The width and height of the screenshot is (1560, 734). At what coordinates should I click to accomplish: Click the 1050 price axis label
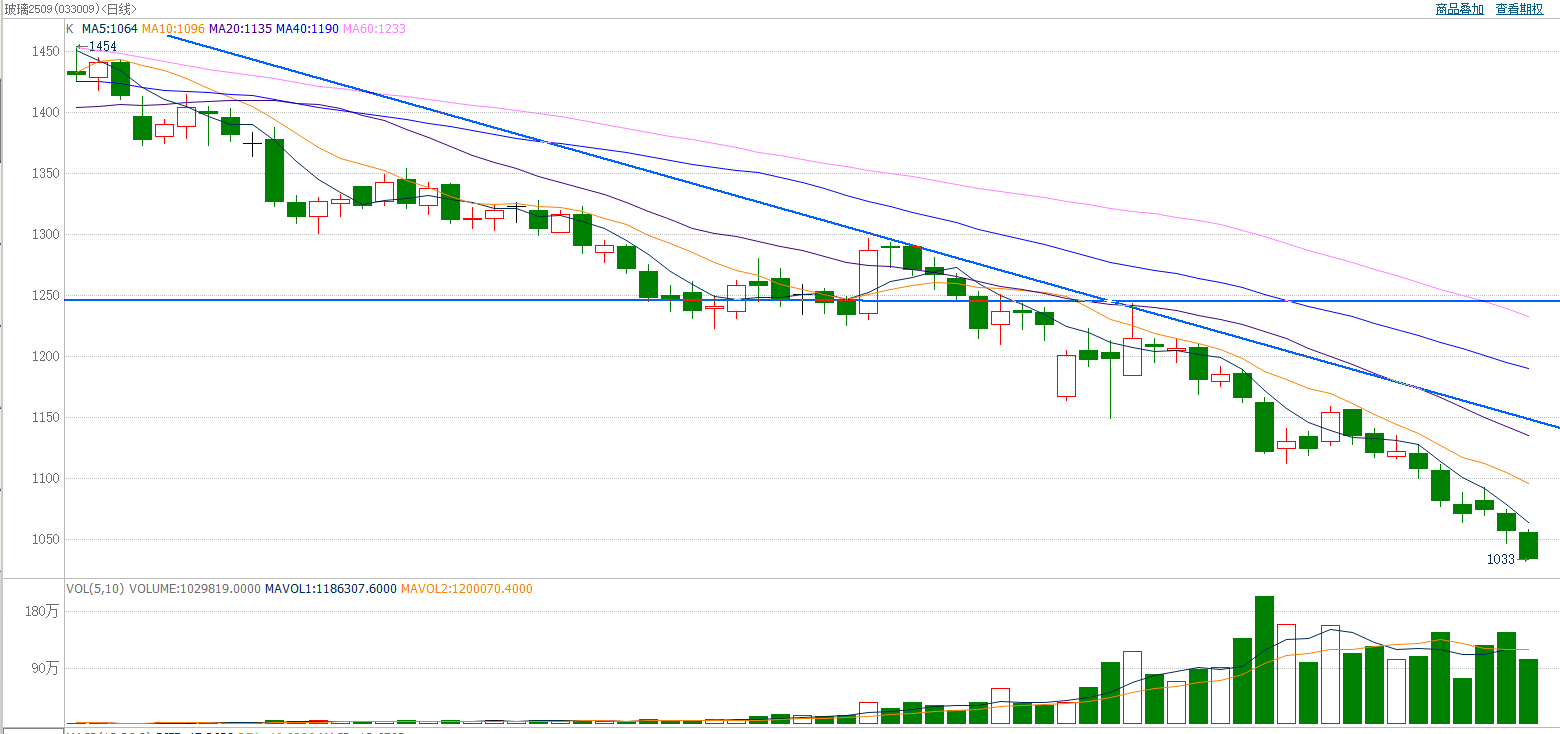coord(46,539)
